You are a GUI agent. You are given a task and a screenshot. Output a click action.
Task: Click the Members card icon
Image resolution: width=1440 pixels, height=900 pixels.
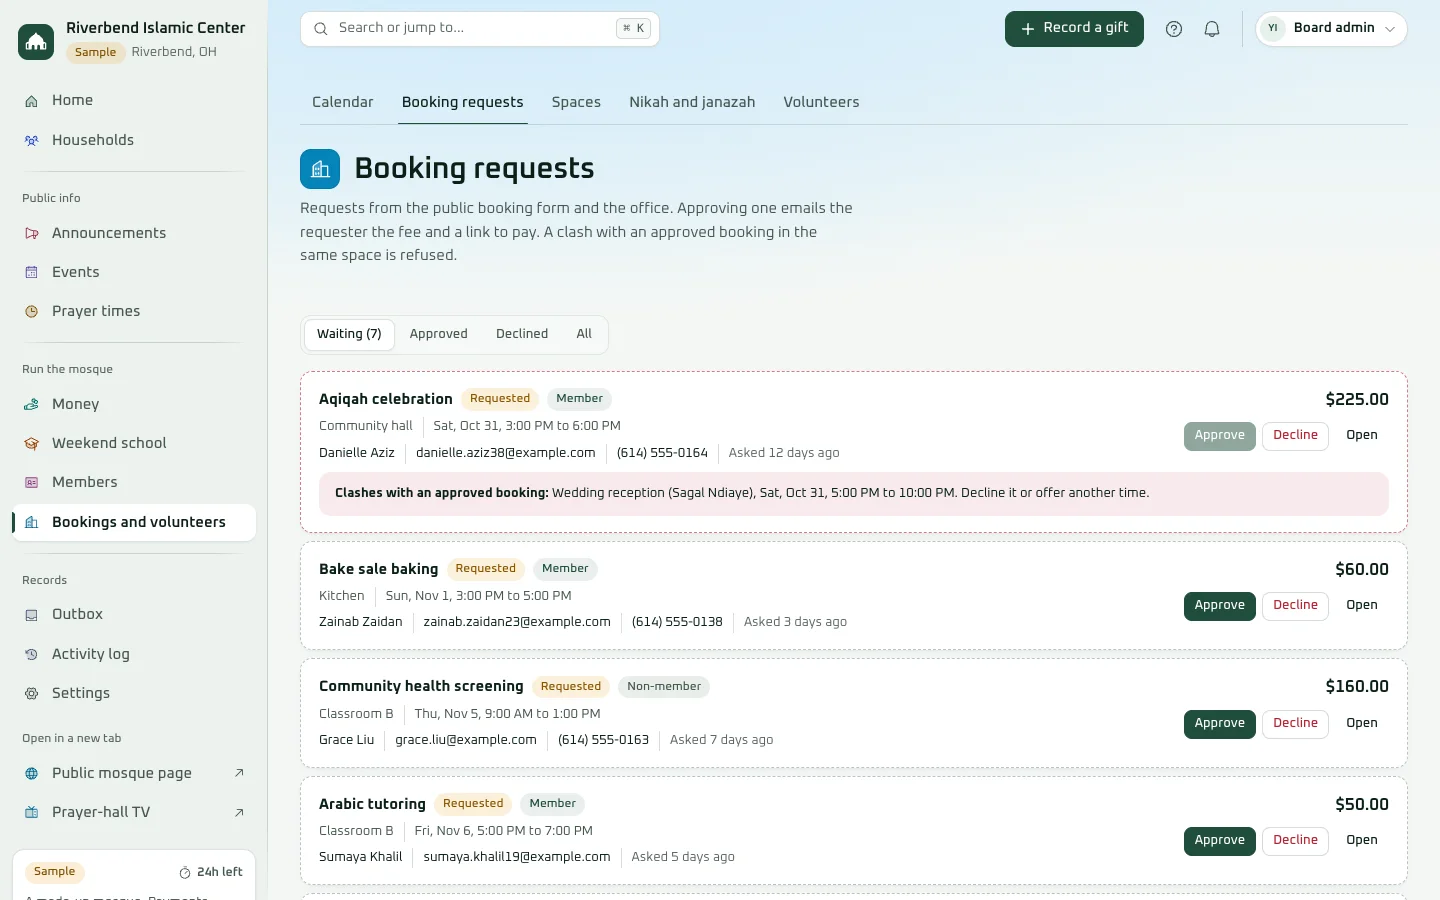pyautogui.click(x=32, y=483)
